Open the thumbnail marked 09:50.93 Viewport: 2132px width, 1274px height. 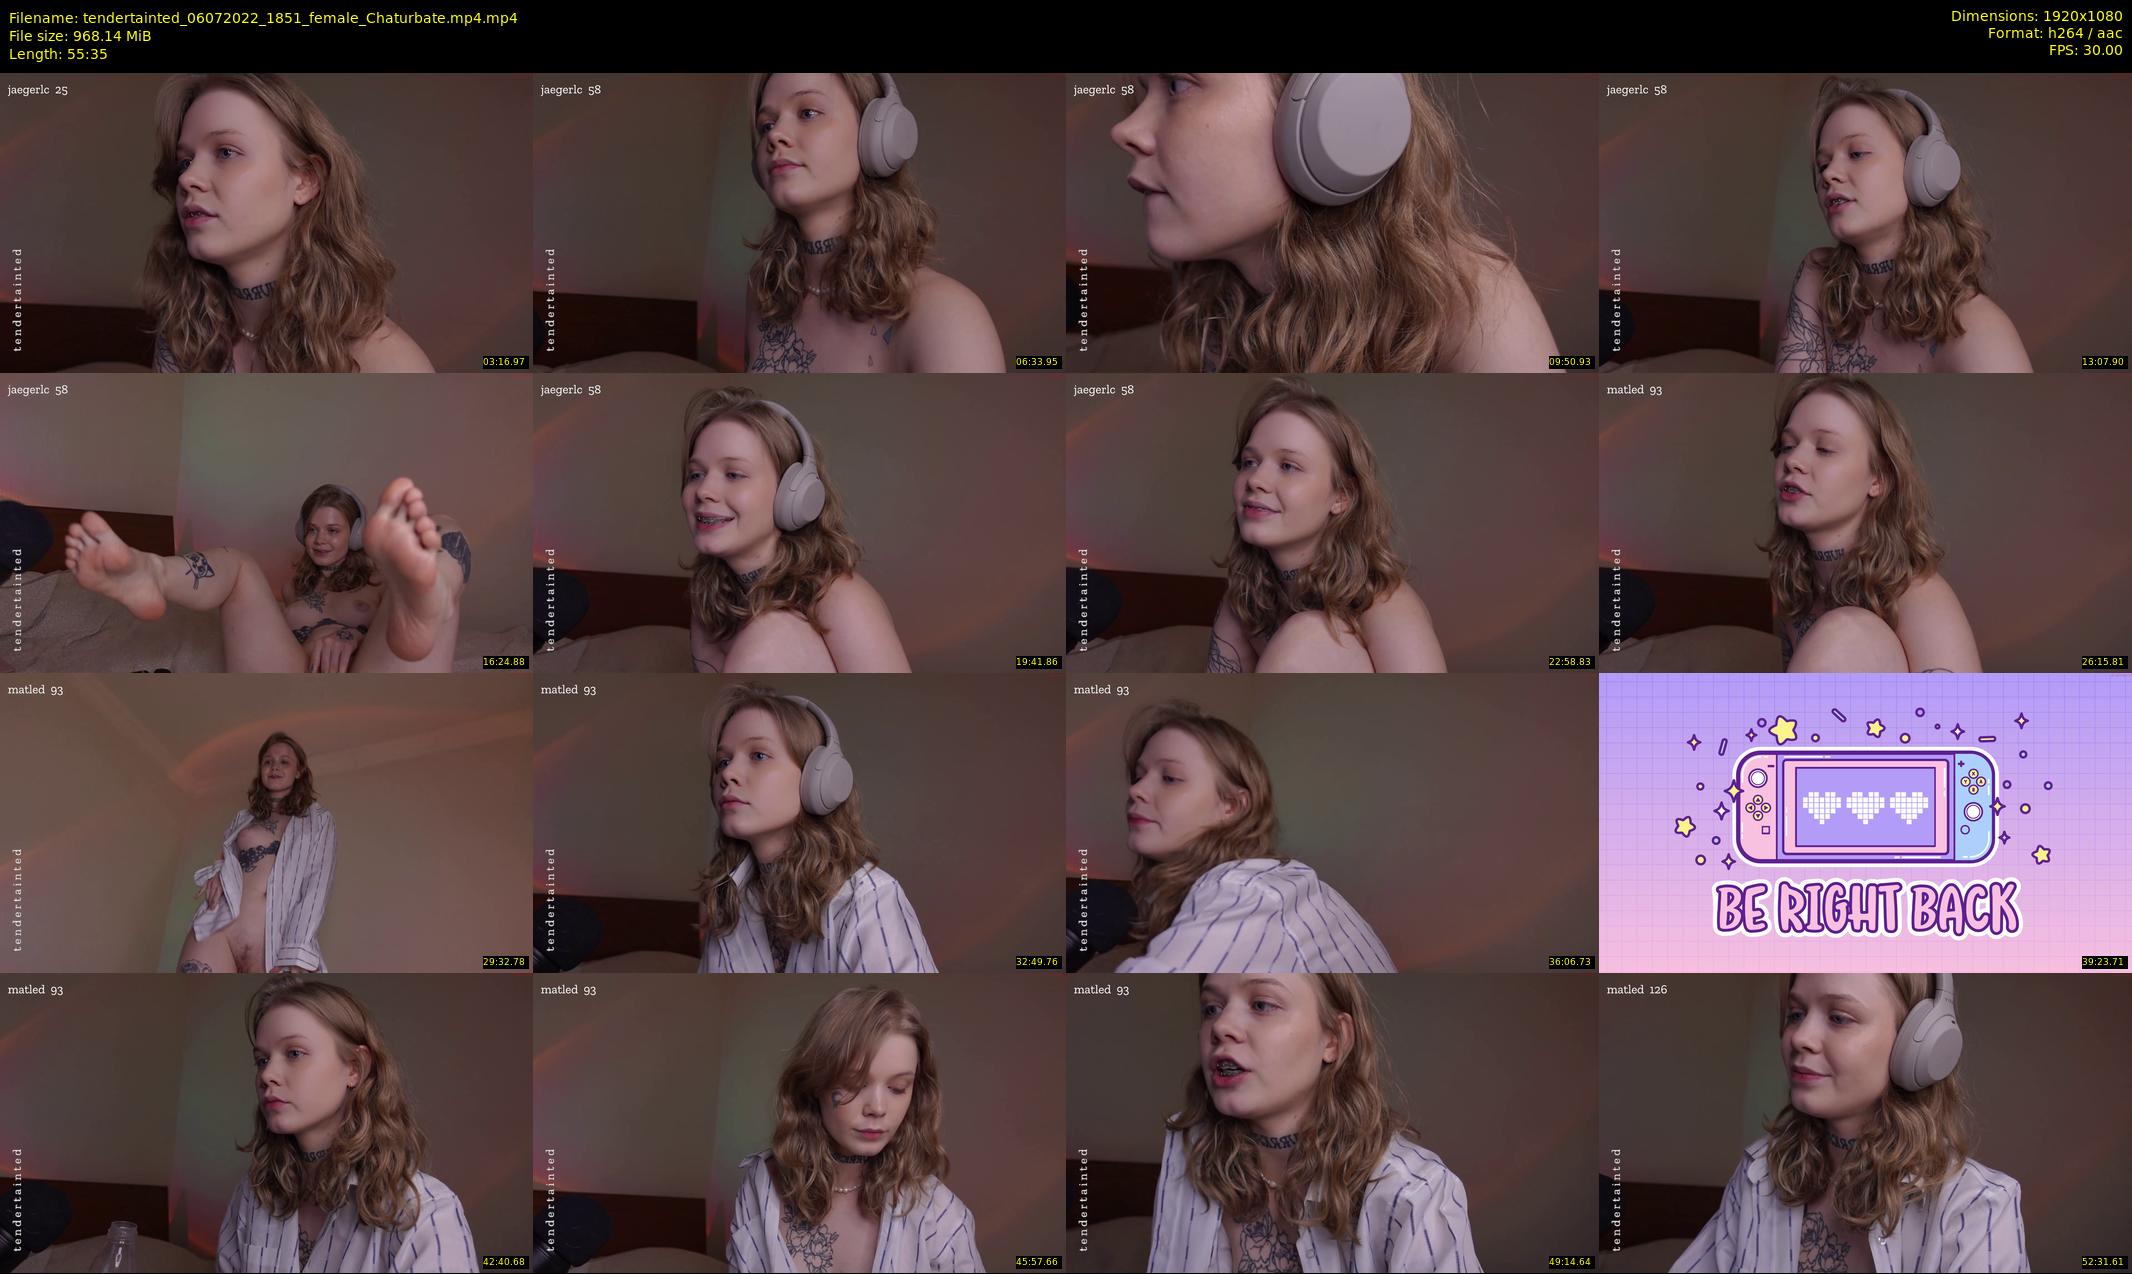1332,222
